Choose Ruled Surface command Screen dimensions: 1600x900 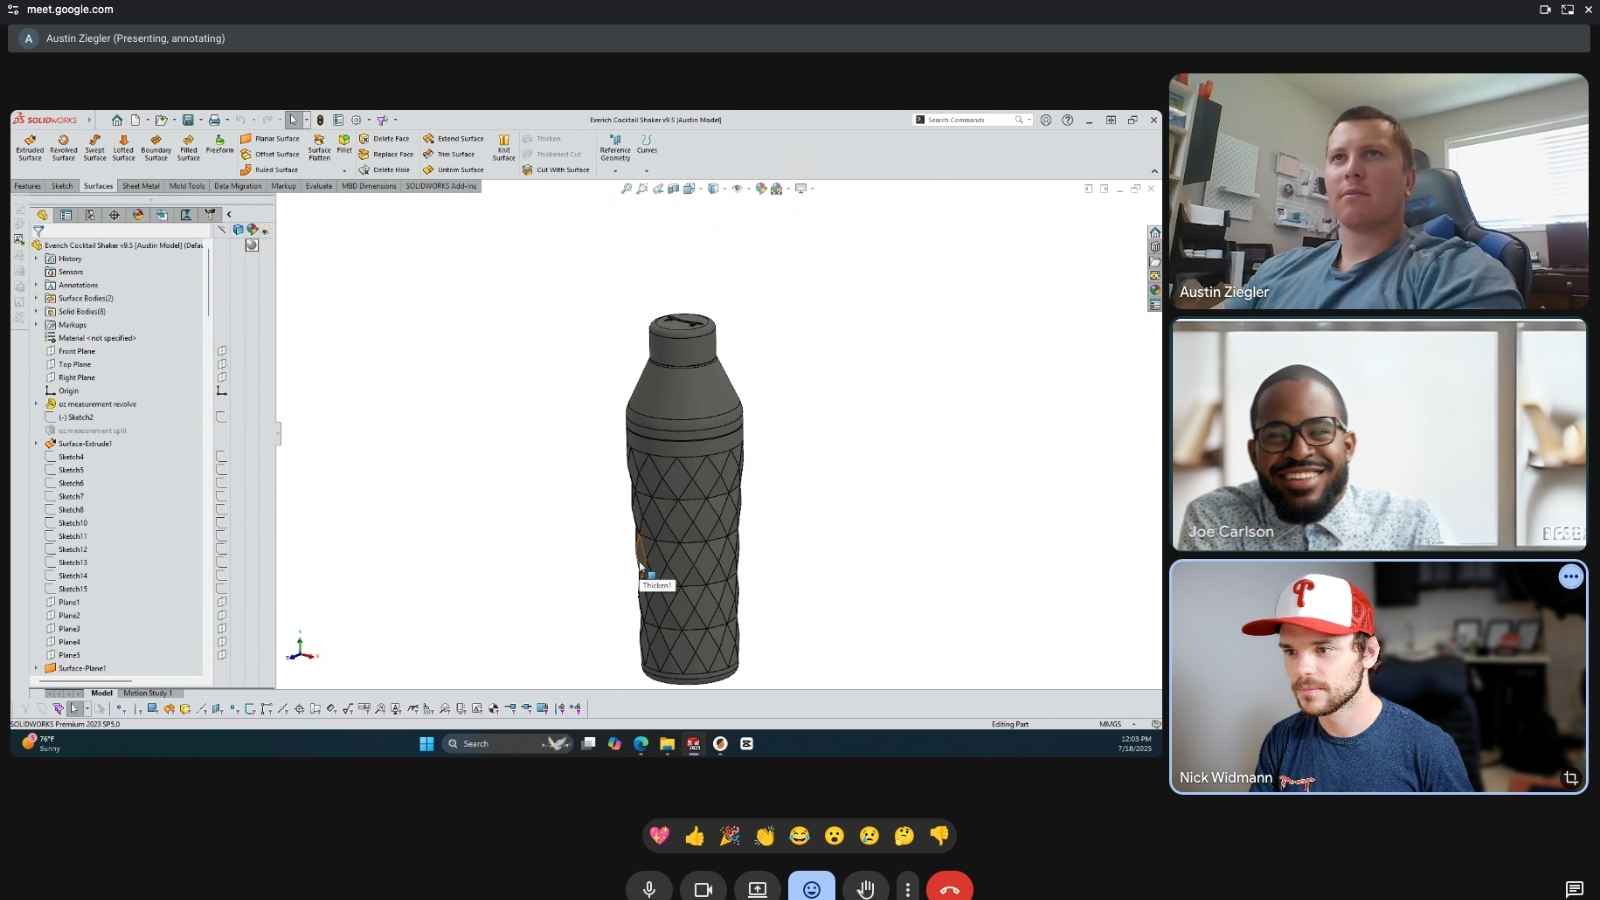269,170
